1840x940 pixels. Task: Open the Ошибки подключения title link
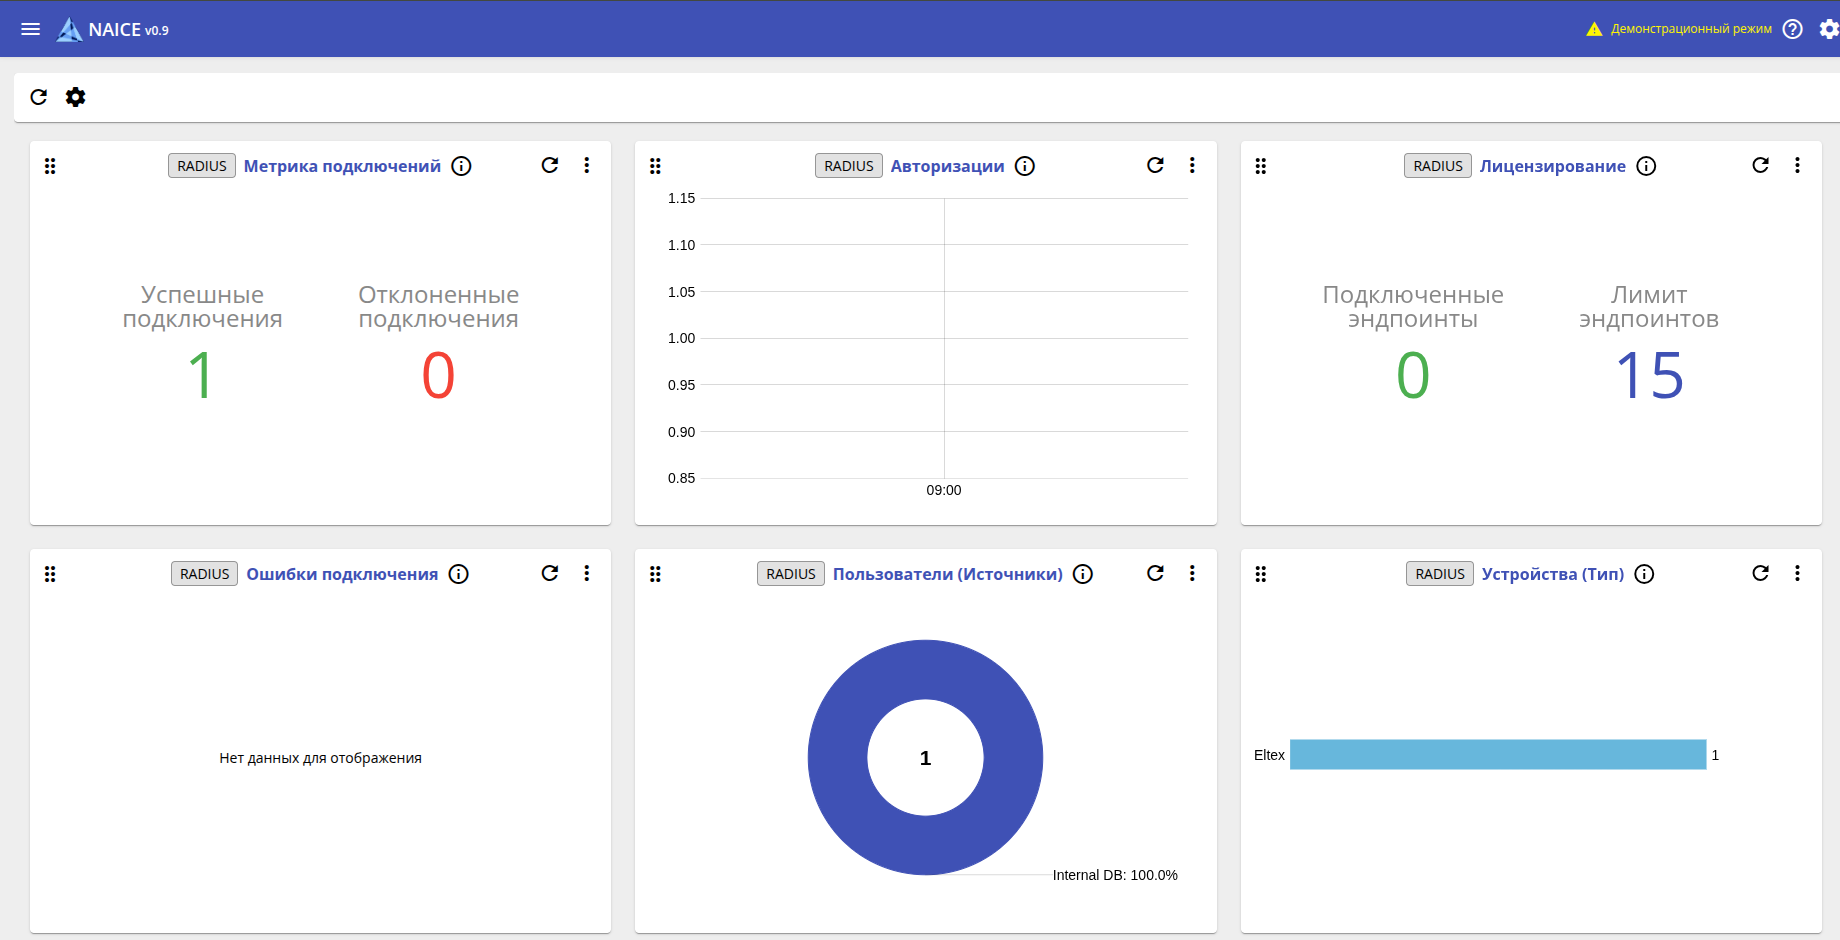pyautogui.click(x=342, y=574)
